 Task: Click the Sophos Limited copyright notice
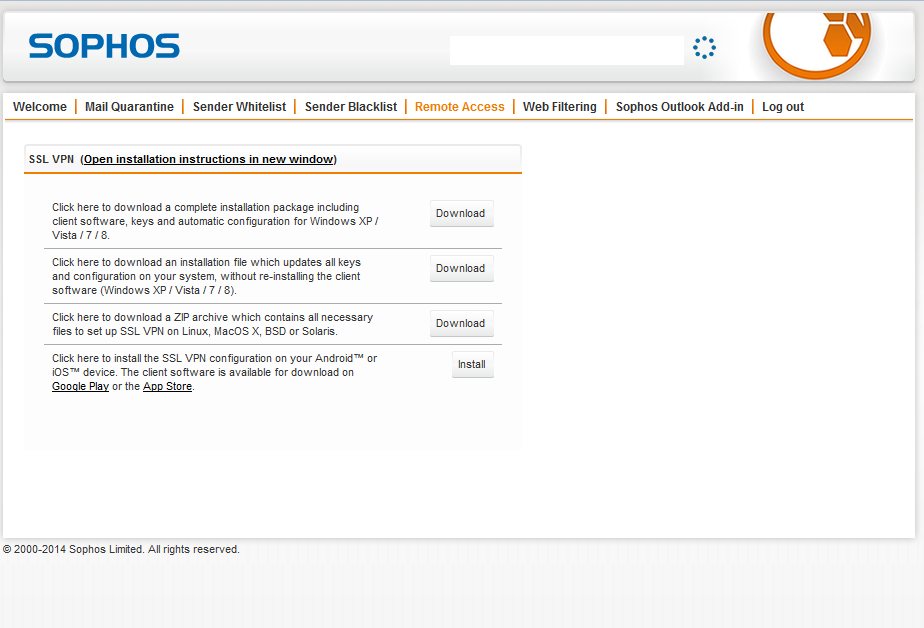point(121,549)
